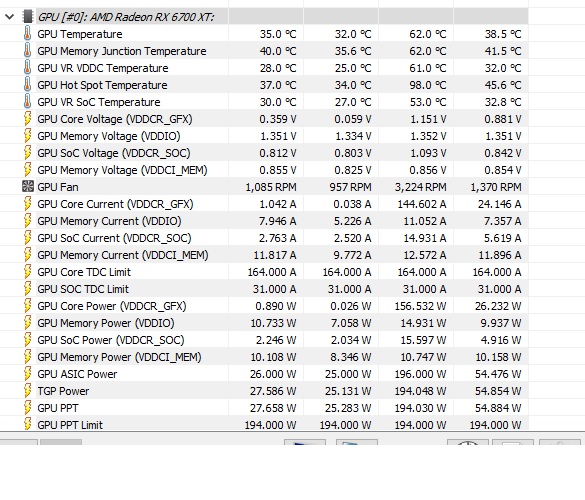Click lightning icon for GPU ASIC Power
This screenshot has width=585, height=500.
point(27,374)
